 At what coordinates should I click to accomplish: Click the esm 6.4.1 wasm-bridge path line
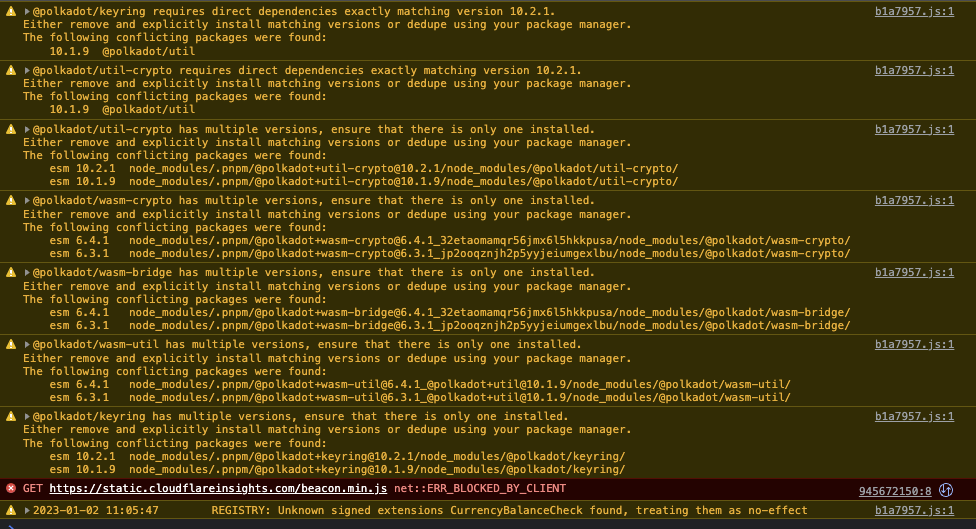[x=450, y=312]
